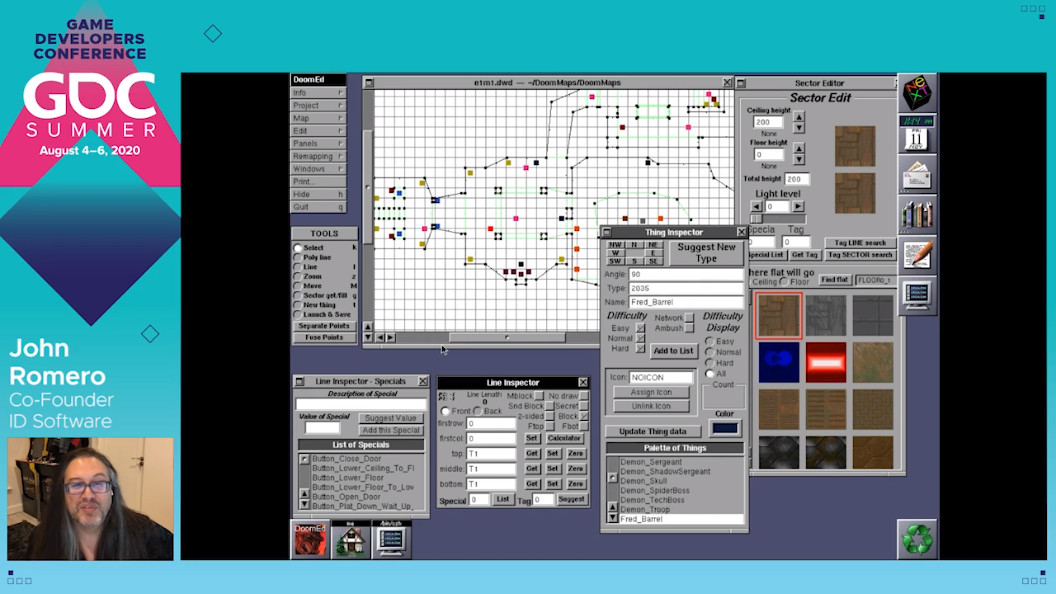
Task: Click the SE direction button in Thing Inspector
Action: [x=653, y=261]
